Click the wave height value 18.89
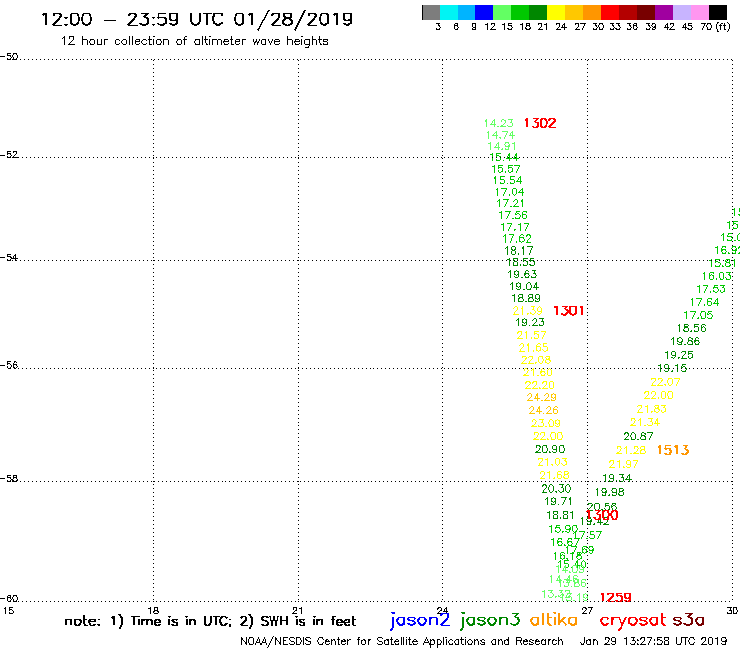740x650 pixels. pyautogui.click(x=526, y=298)
